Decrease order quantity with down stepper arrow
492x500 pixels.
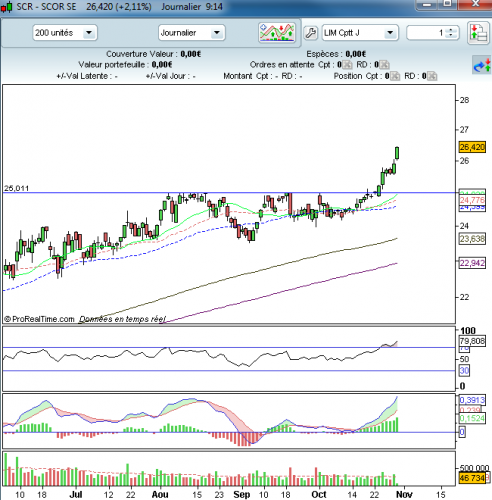point(451,35)
